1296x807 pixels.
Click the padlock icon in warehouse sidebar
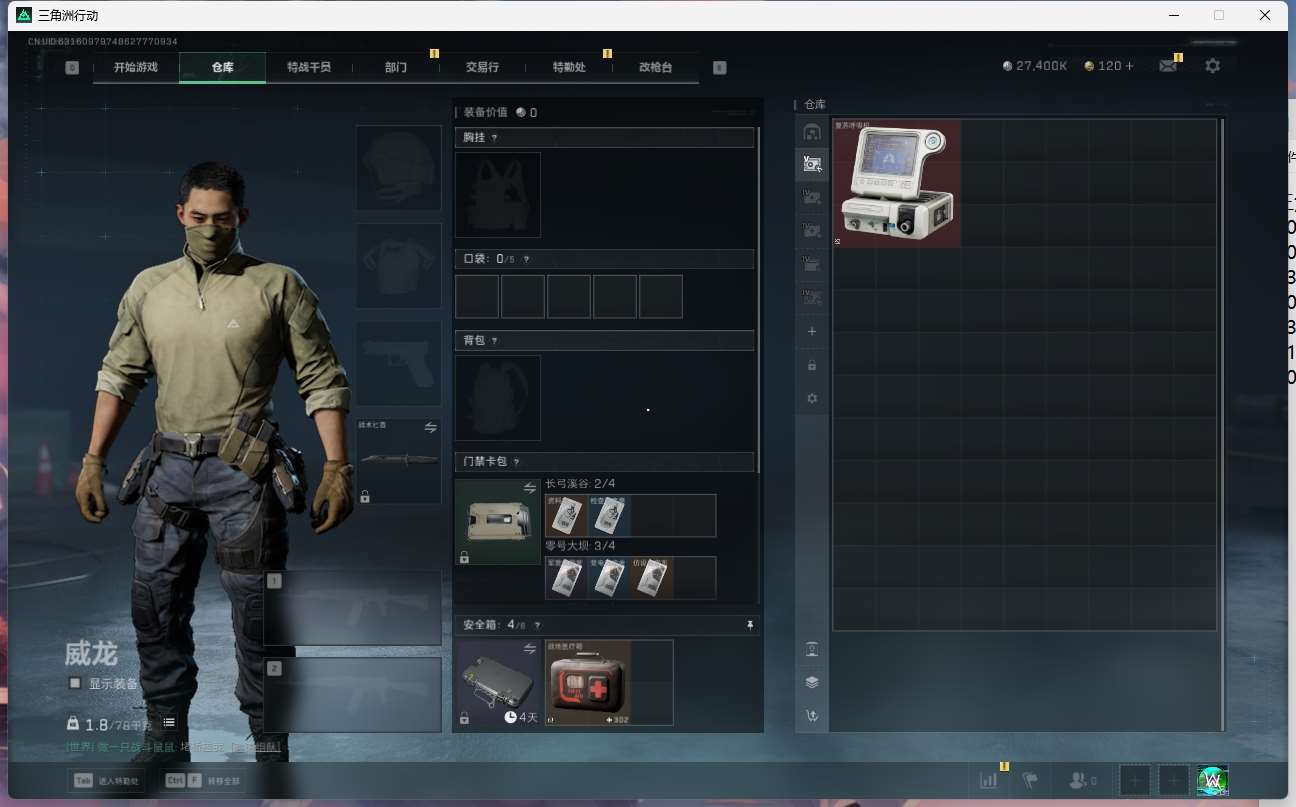click(x=812, y=365)
